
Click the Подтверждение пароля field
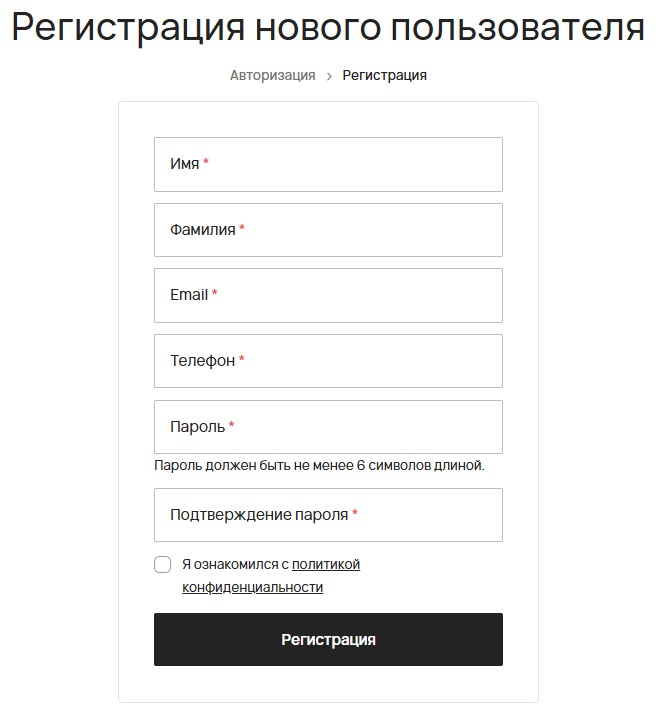coord(328,515)
